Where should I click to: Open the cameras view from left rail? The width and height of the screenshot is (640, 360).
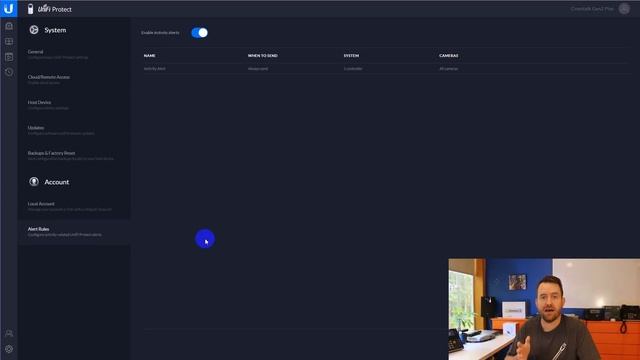click(x=9, y=26)
